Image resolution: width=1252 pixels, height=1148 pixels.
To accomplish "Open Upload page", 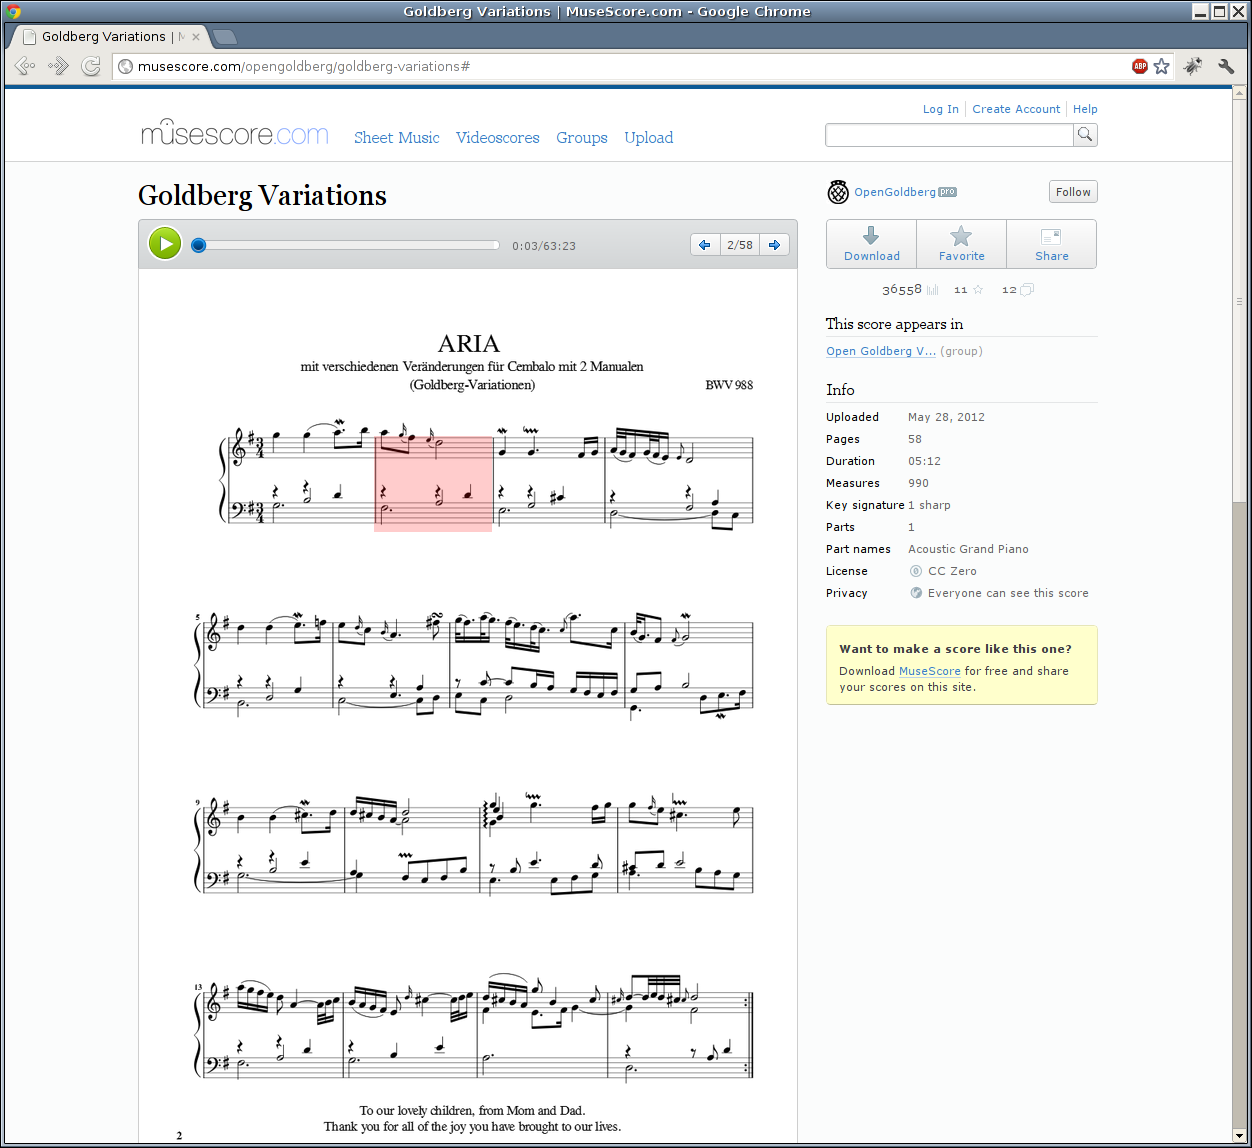I will click(x=649, y=138).
